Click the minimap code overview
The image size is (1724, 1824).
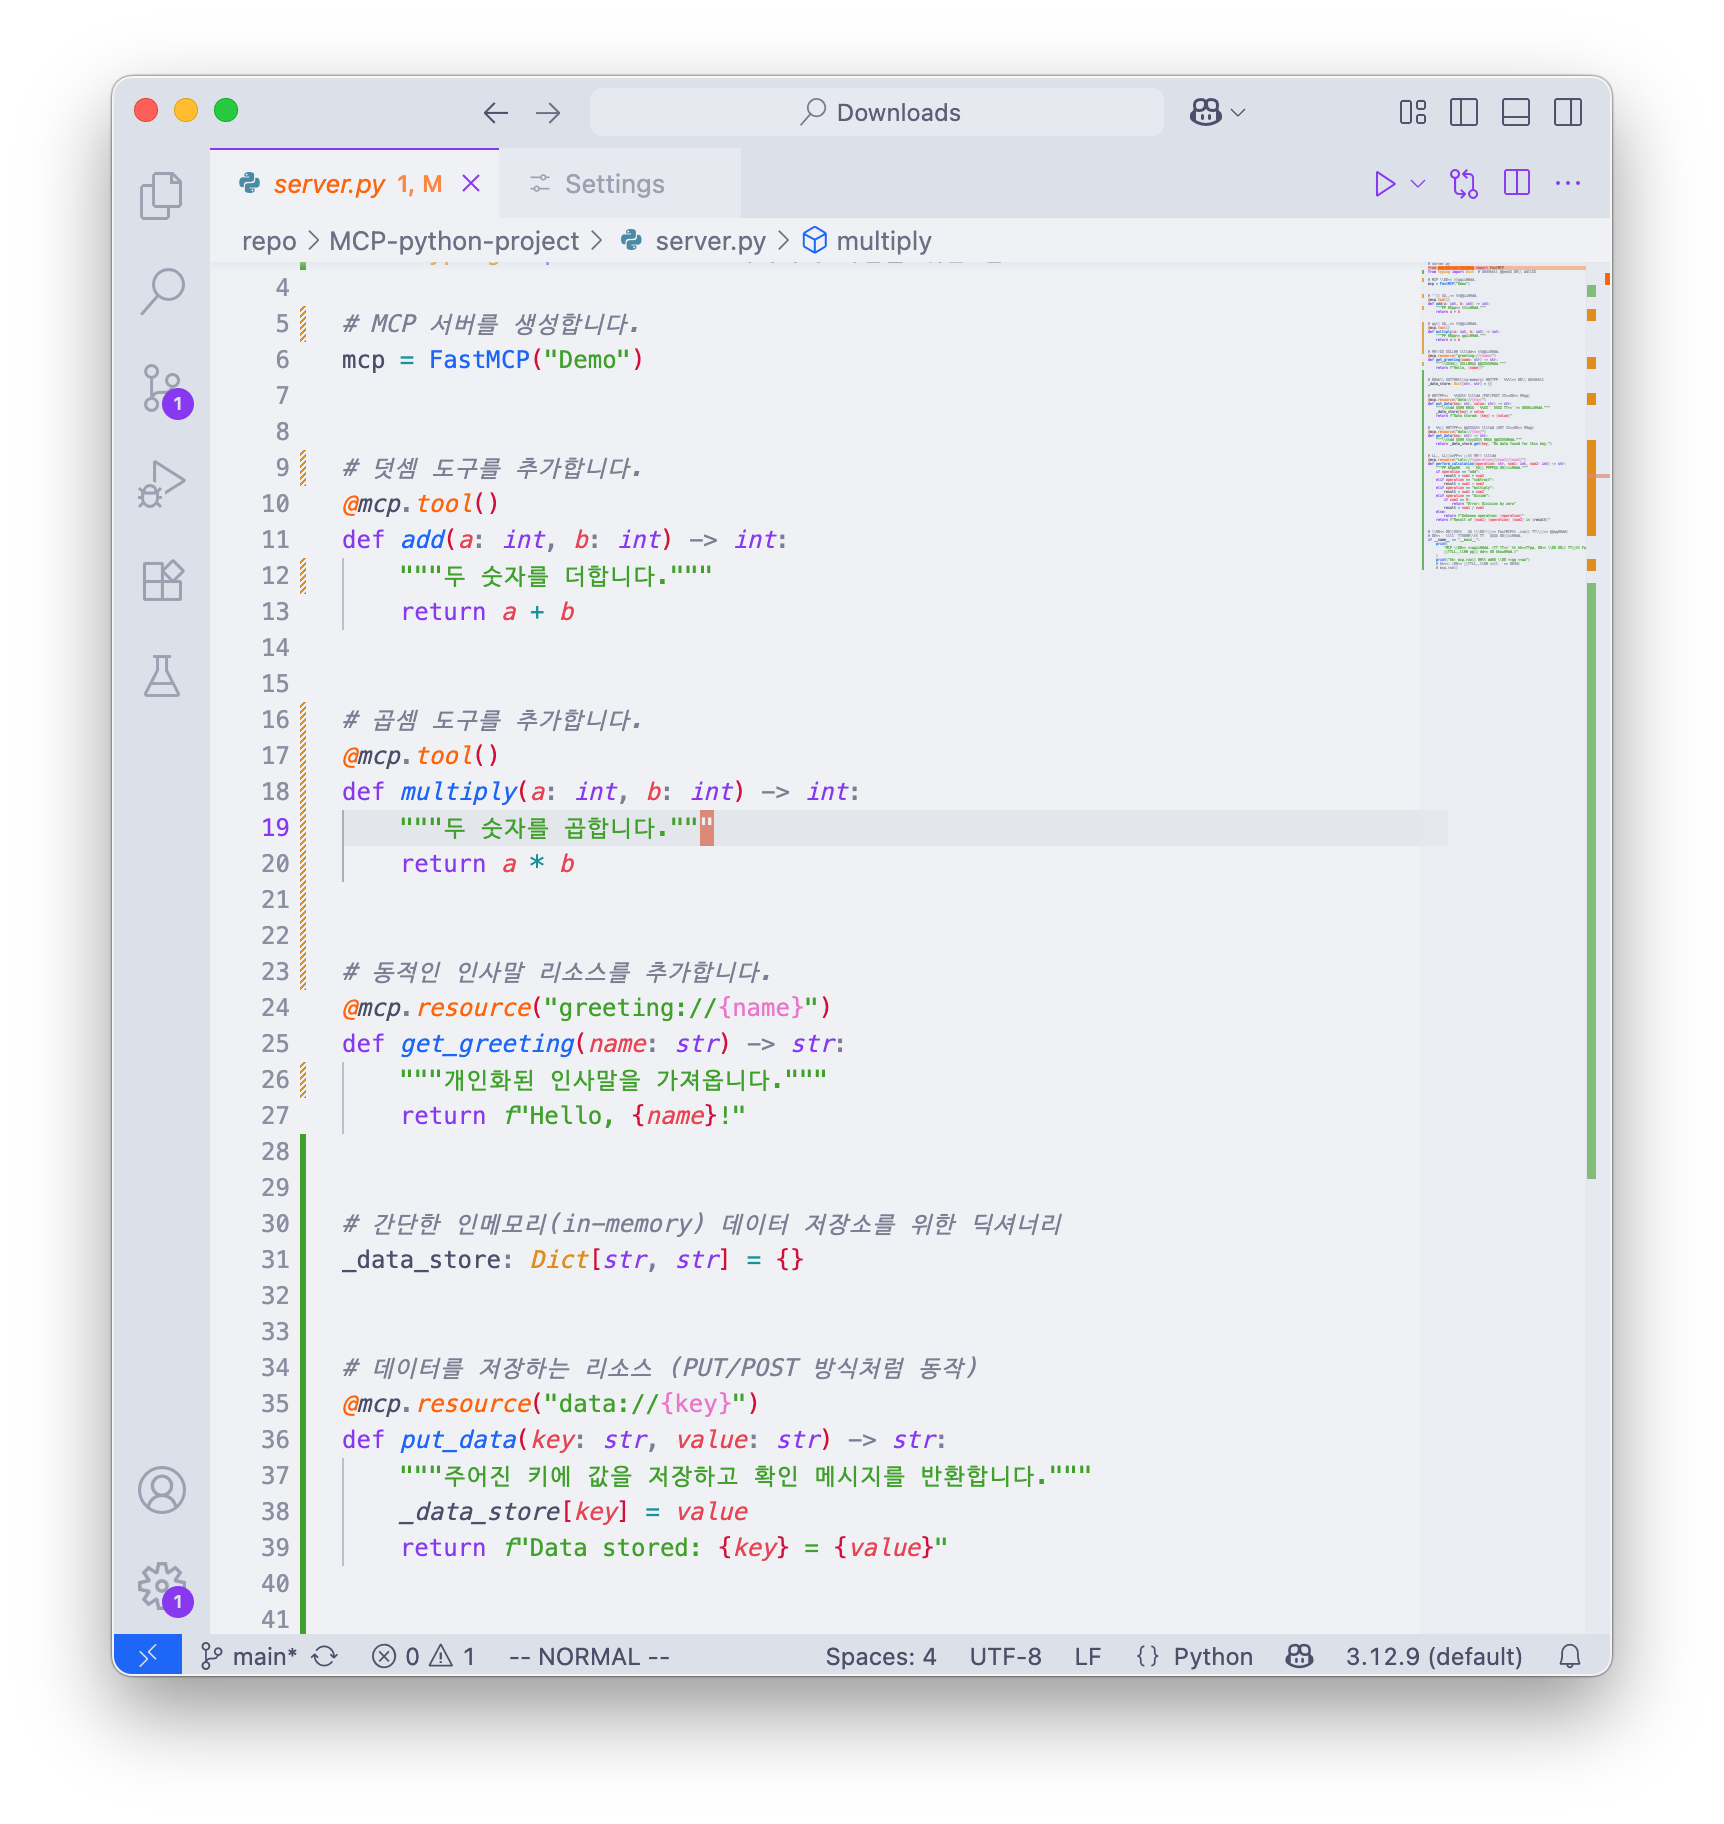tap(1502, 416)
